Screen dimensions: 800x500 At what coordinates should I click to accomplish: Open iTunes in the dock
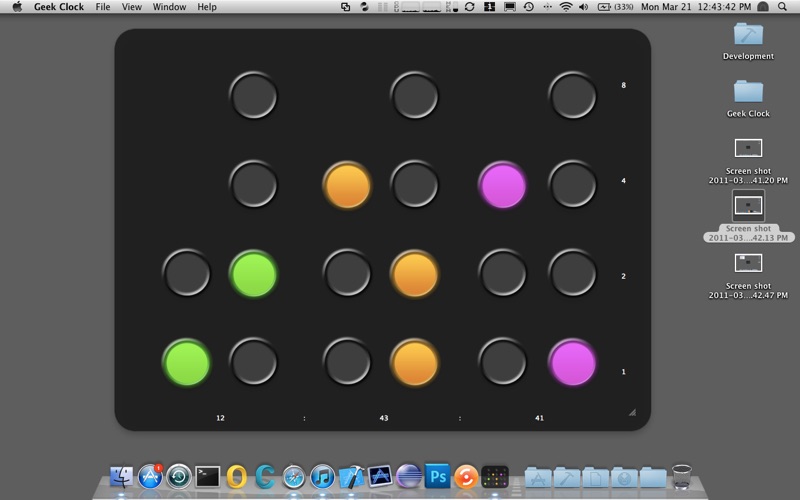click(x=322, y=476)
